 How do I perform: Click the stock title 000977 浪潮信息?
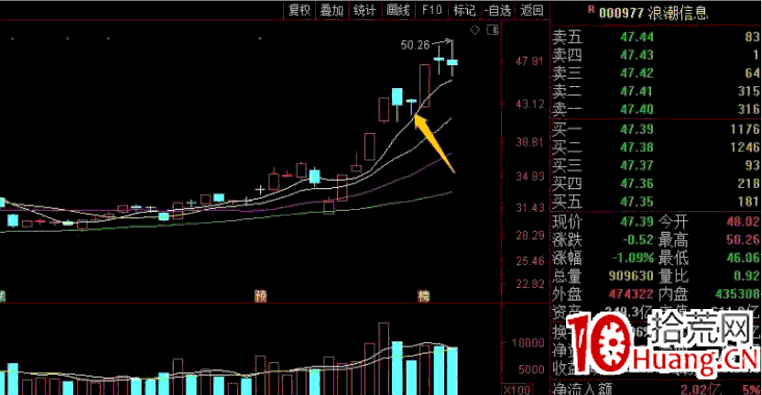tap(653, 13)
